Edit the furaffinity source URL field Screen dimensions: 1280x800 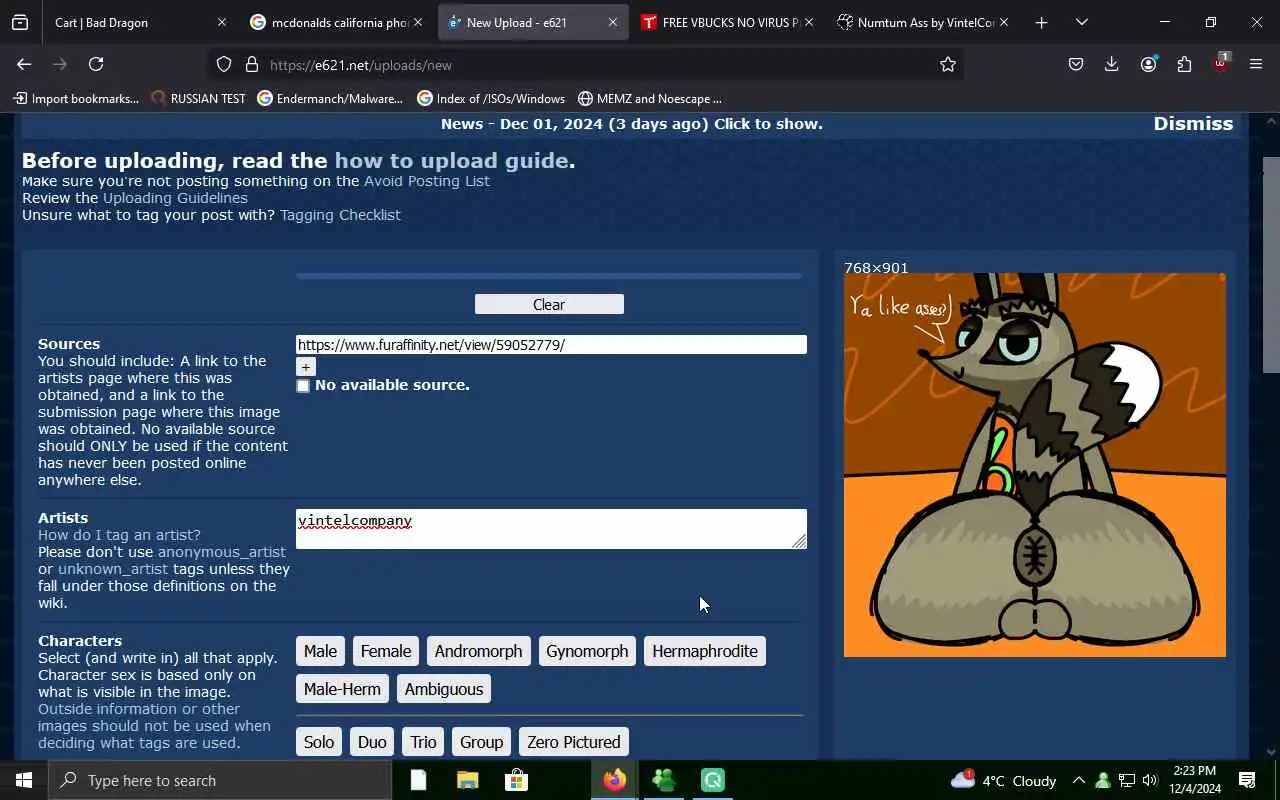(551, 344)
